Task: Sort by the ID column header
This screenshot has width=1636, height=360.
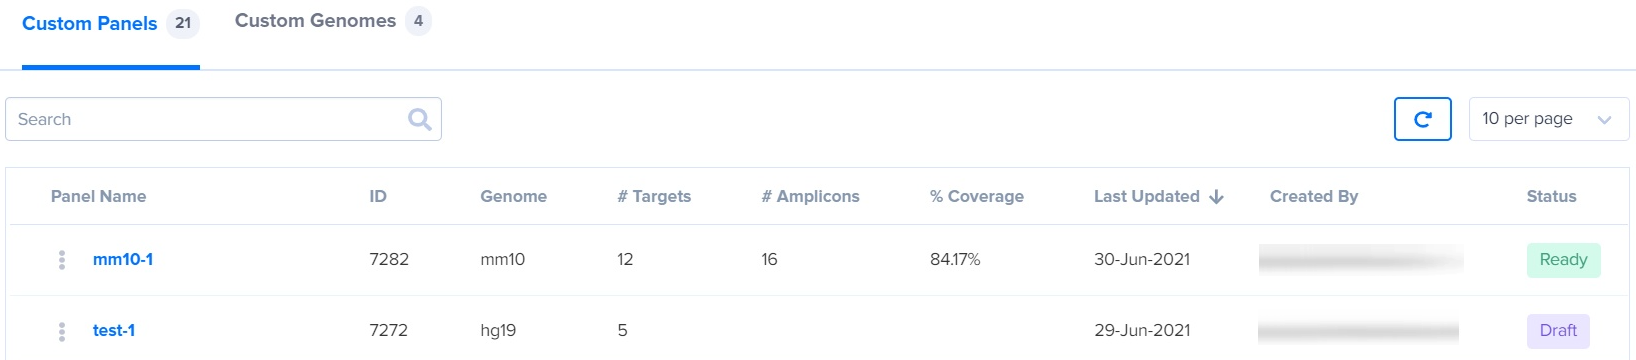Action: (x=378, y=196)
